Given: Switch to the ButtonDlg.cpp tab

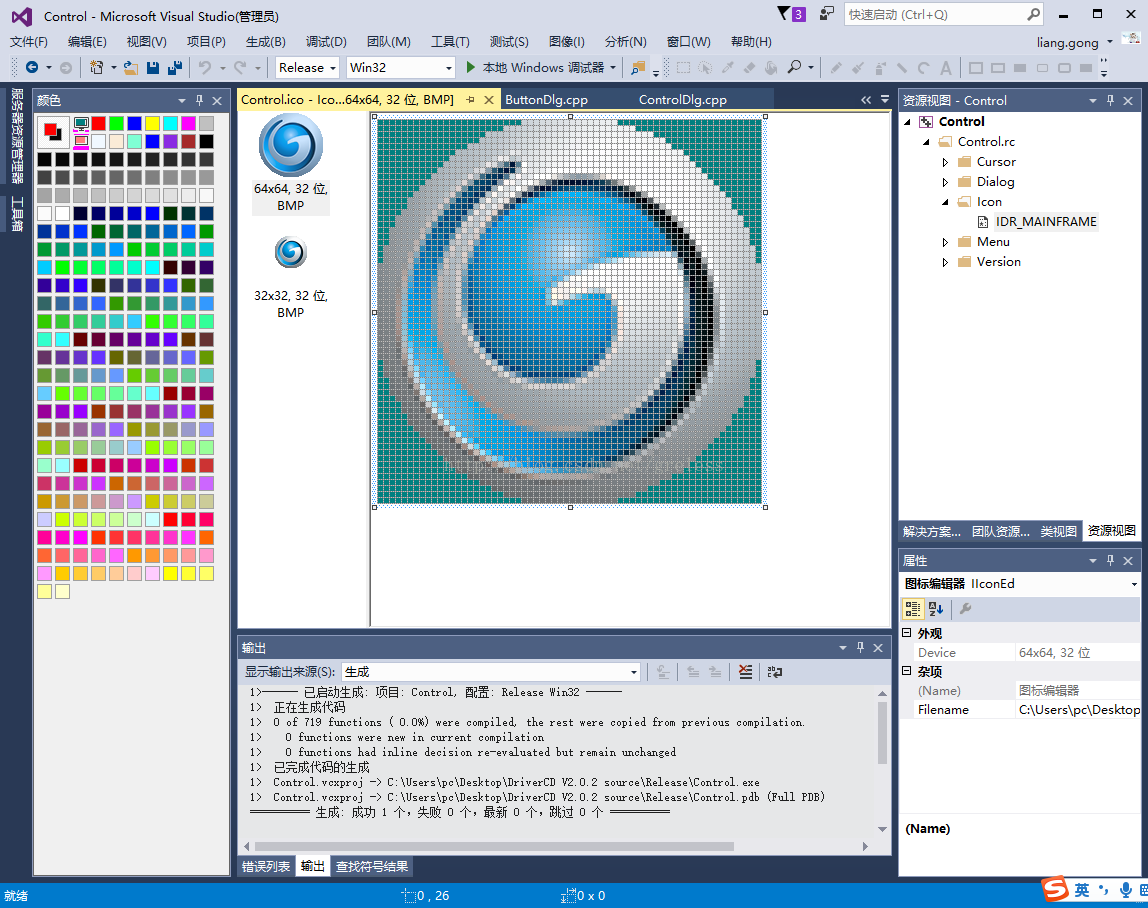Looking at the screenshot, I should [546, 100].
